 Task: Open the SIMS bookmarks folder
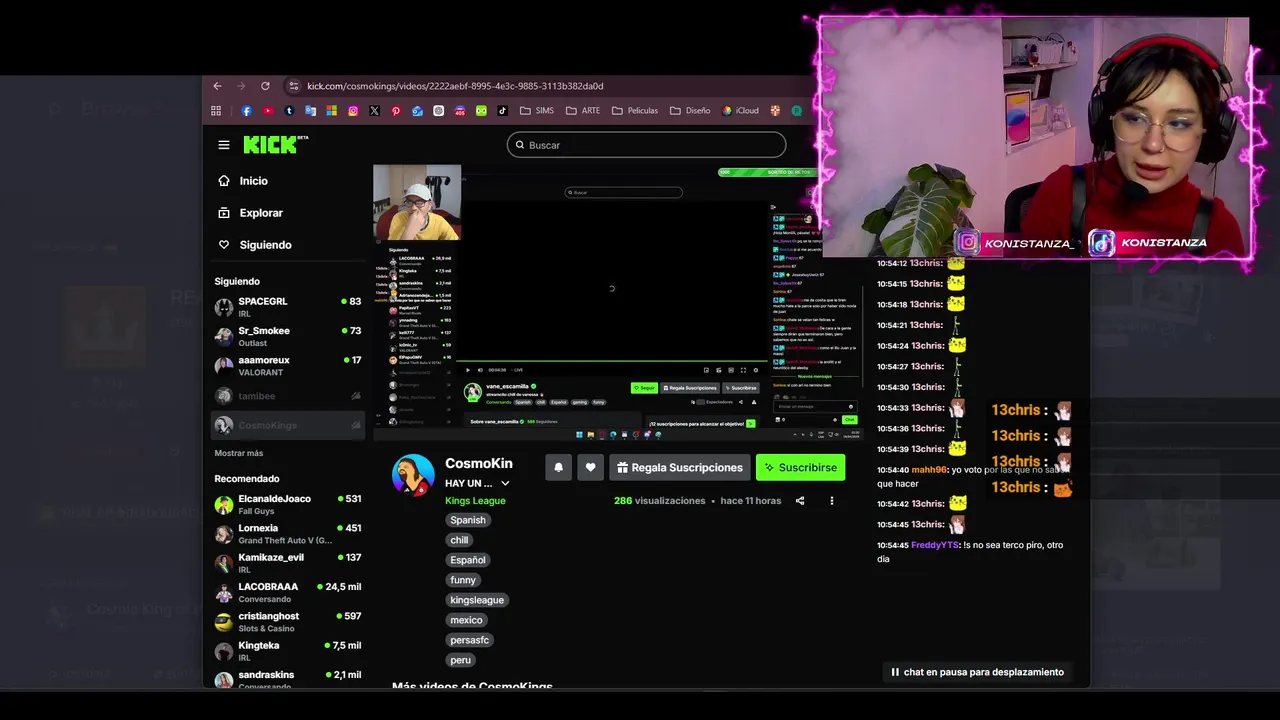[x=535, y=111]
